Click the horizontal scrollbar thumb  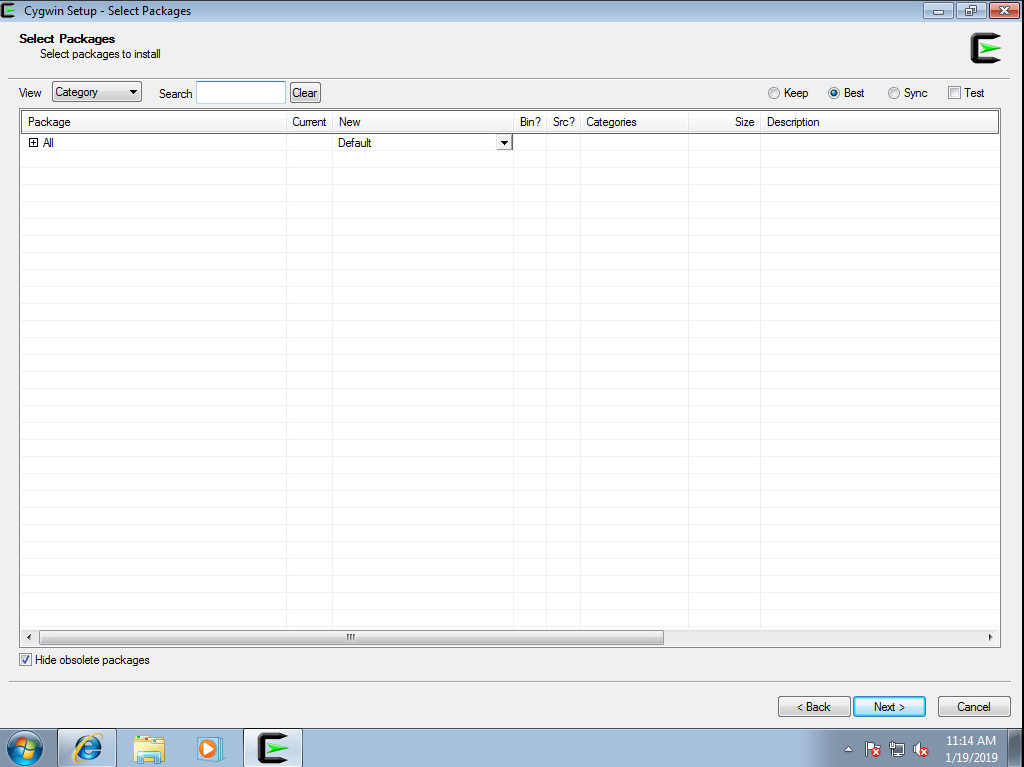[x=351, y=637]
